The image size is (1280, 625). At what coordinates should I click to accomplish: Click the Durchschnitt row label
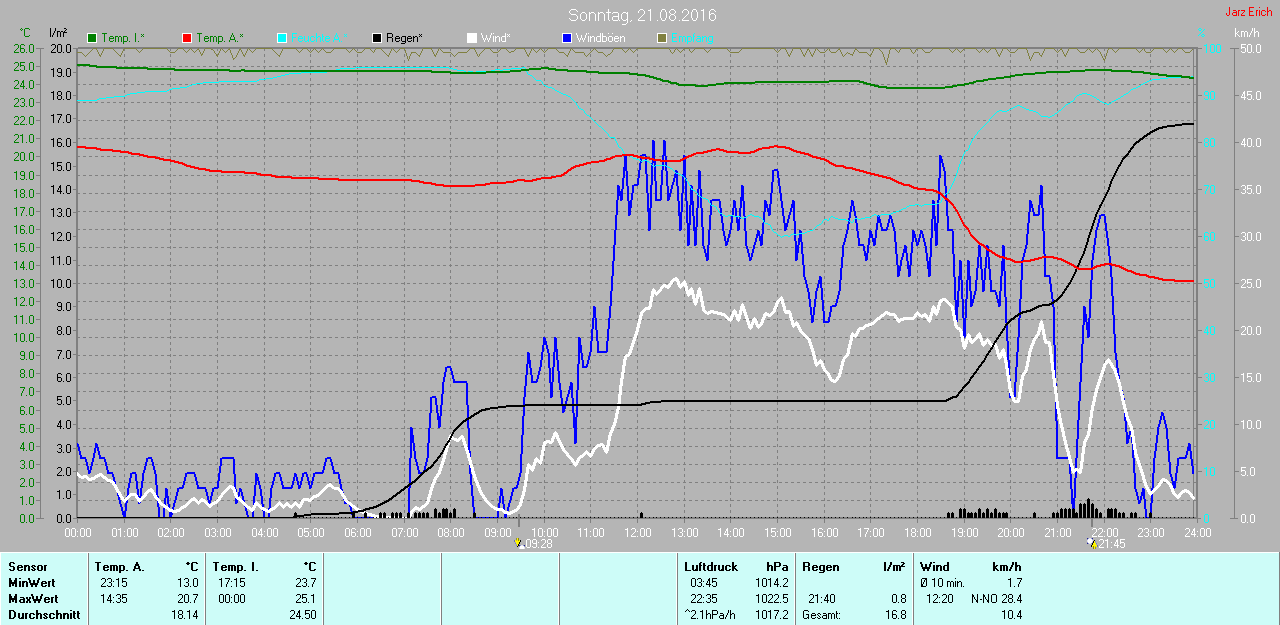pos(44,615)
